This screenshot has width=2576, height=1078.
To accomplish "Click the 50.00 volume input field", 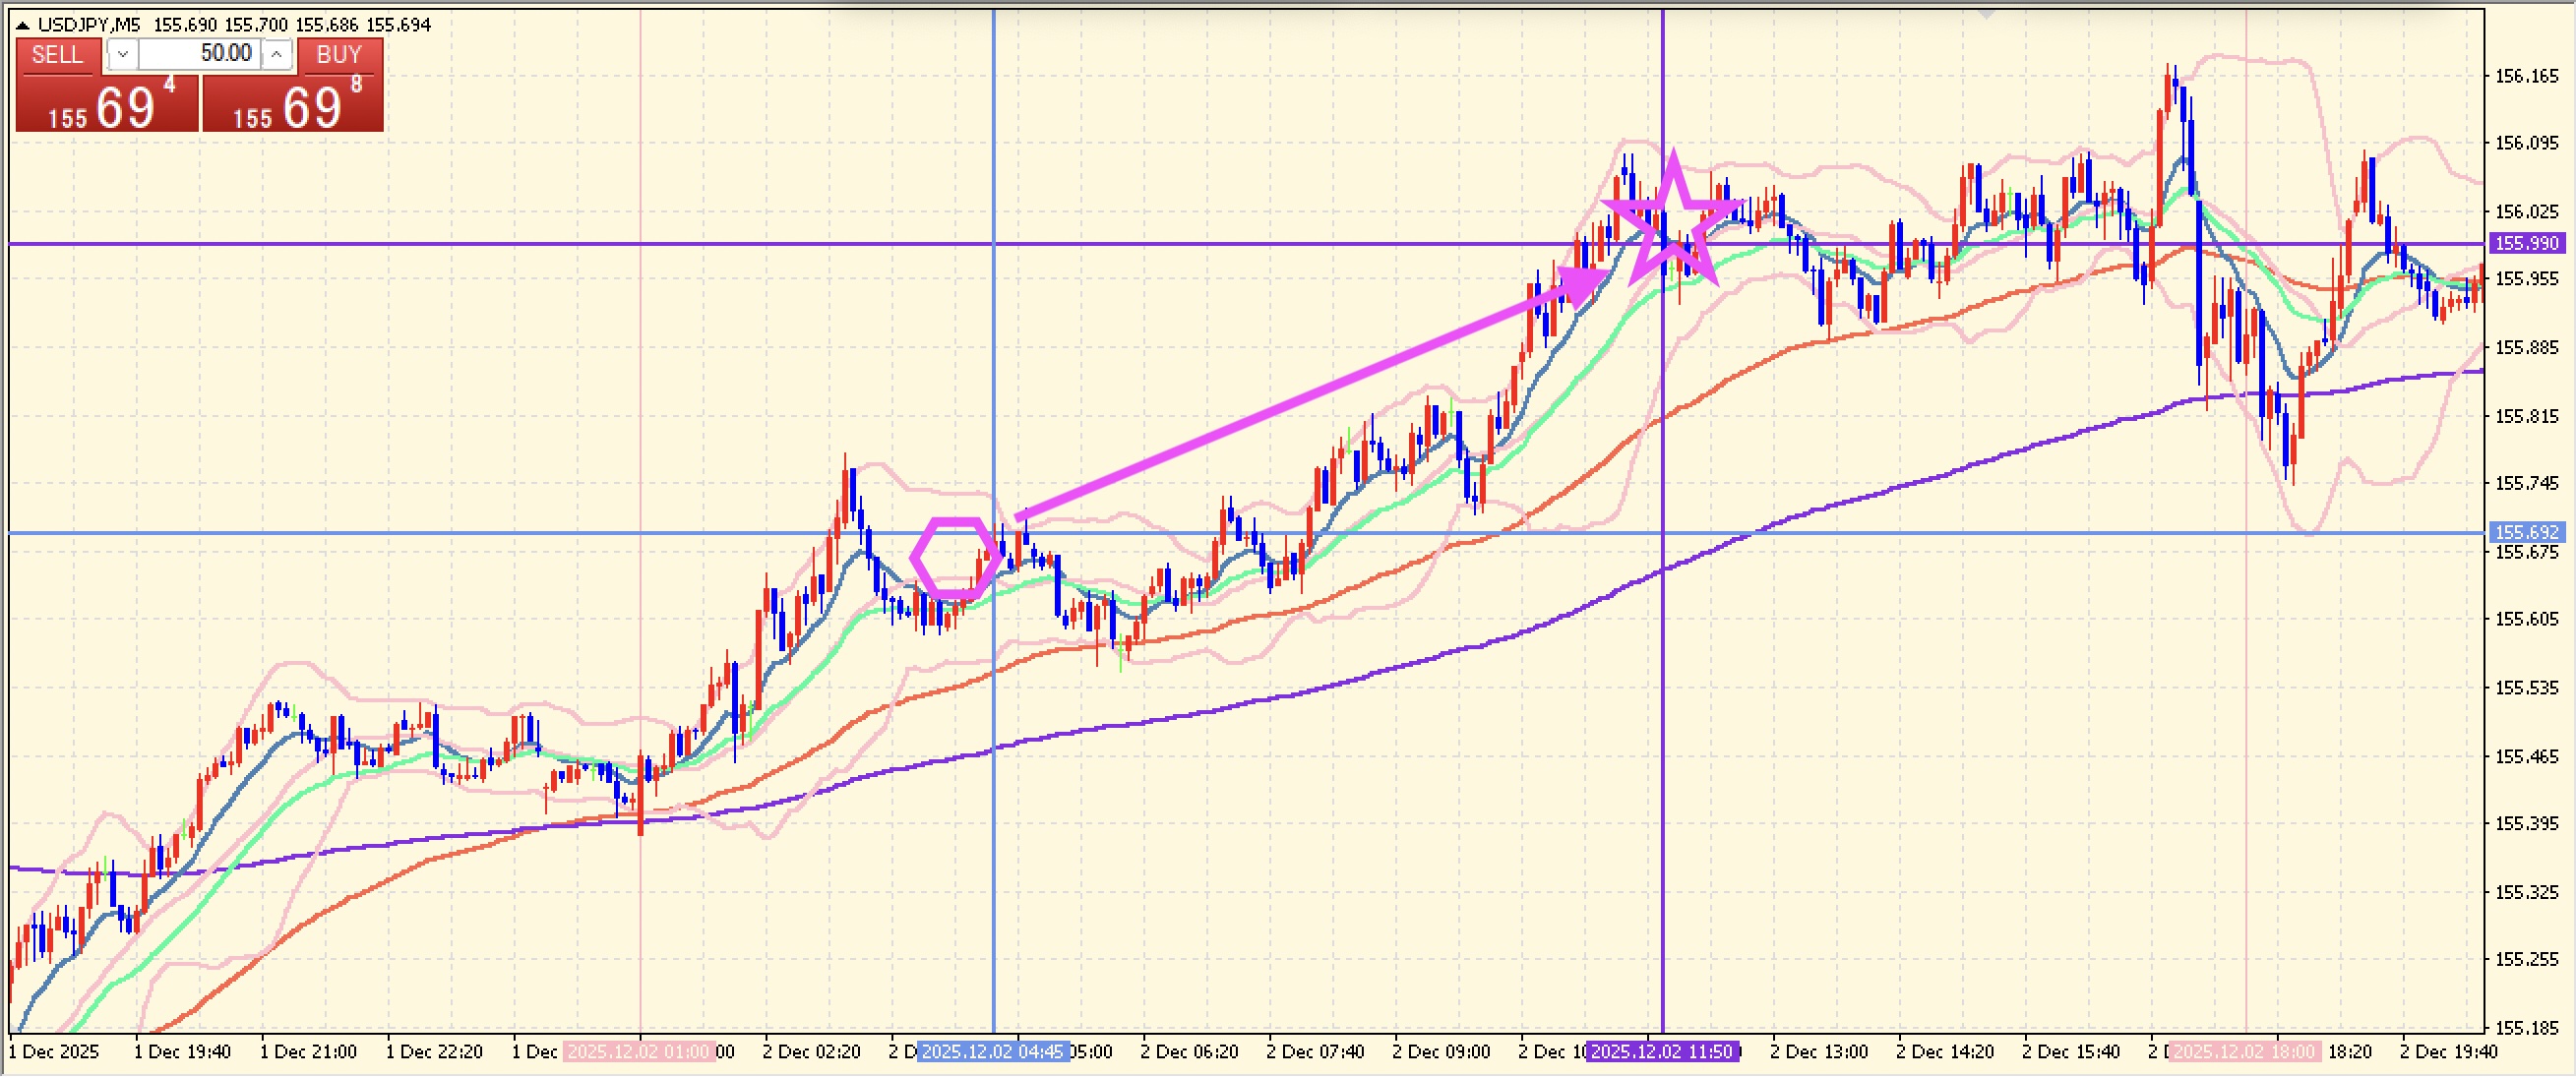I will (199, 54).
